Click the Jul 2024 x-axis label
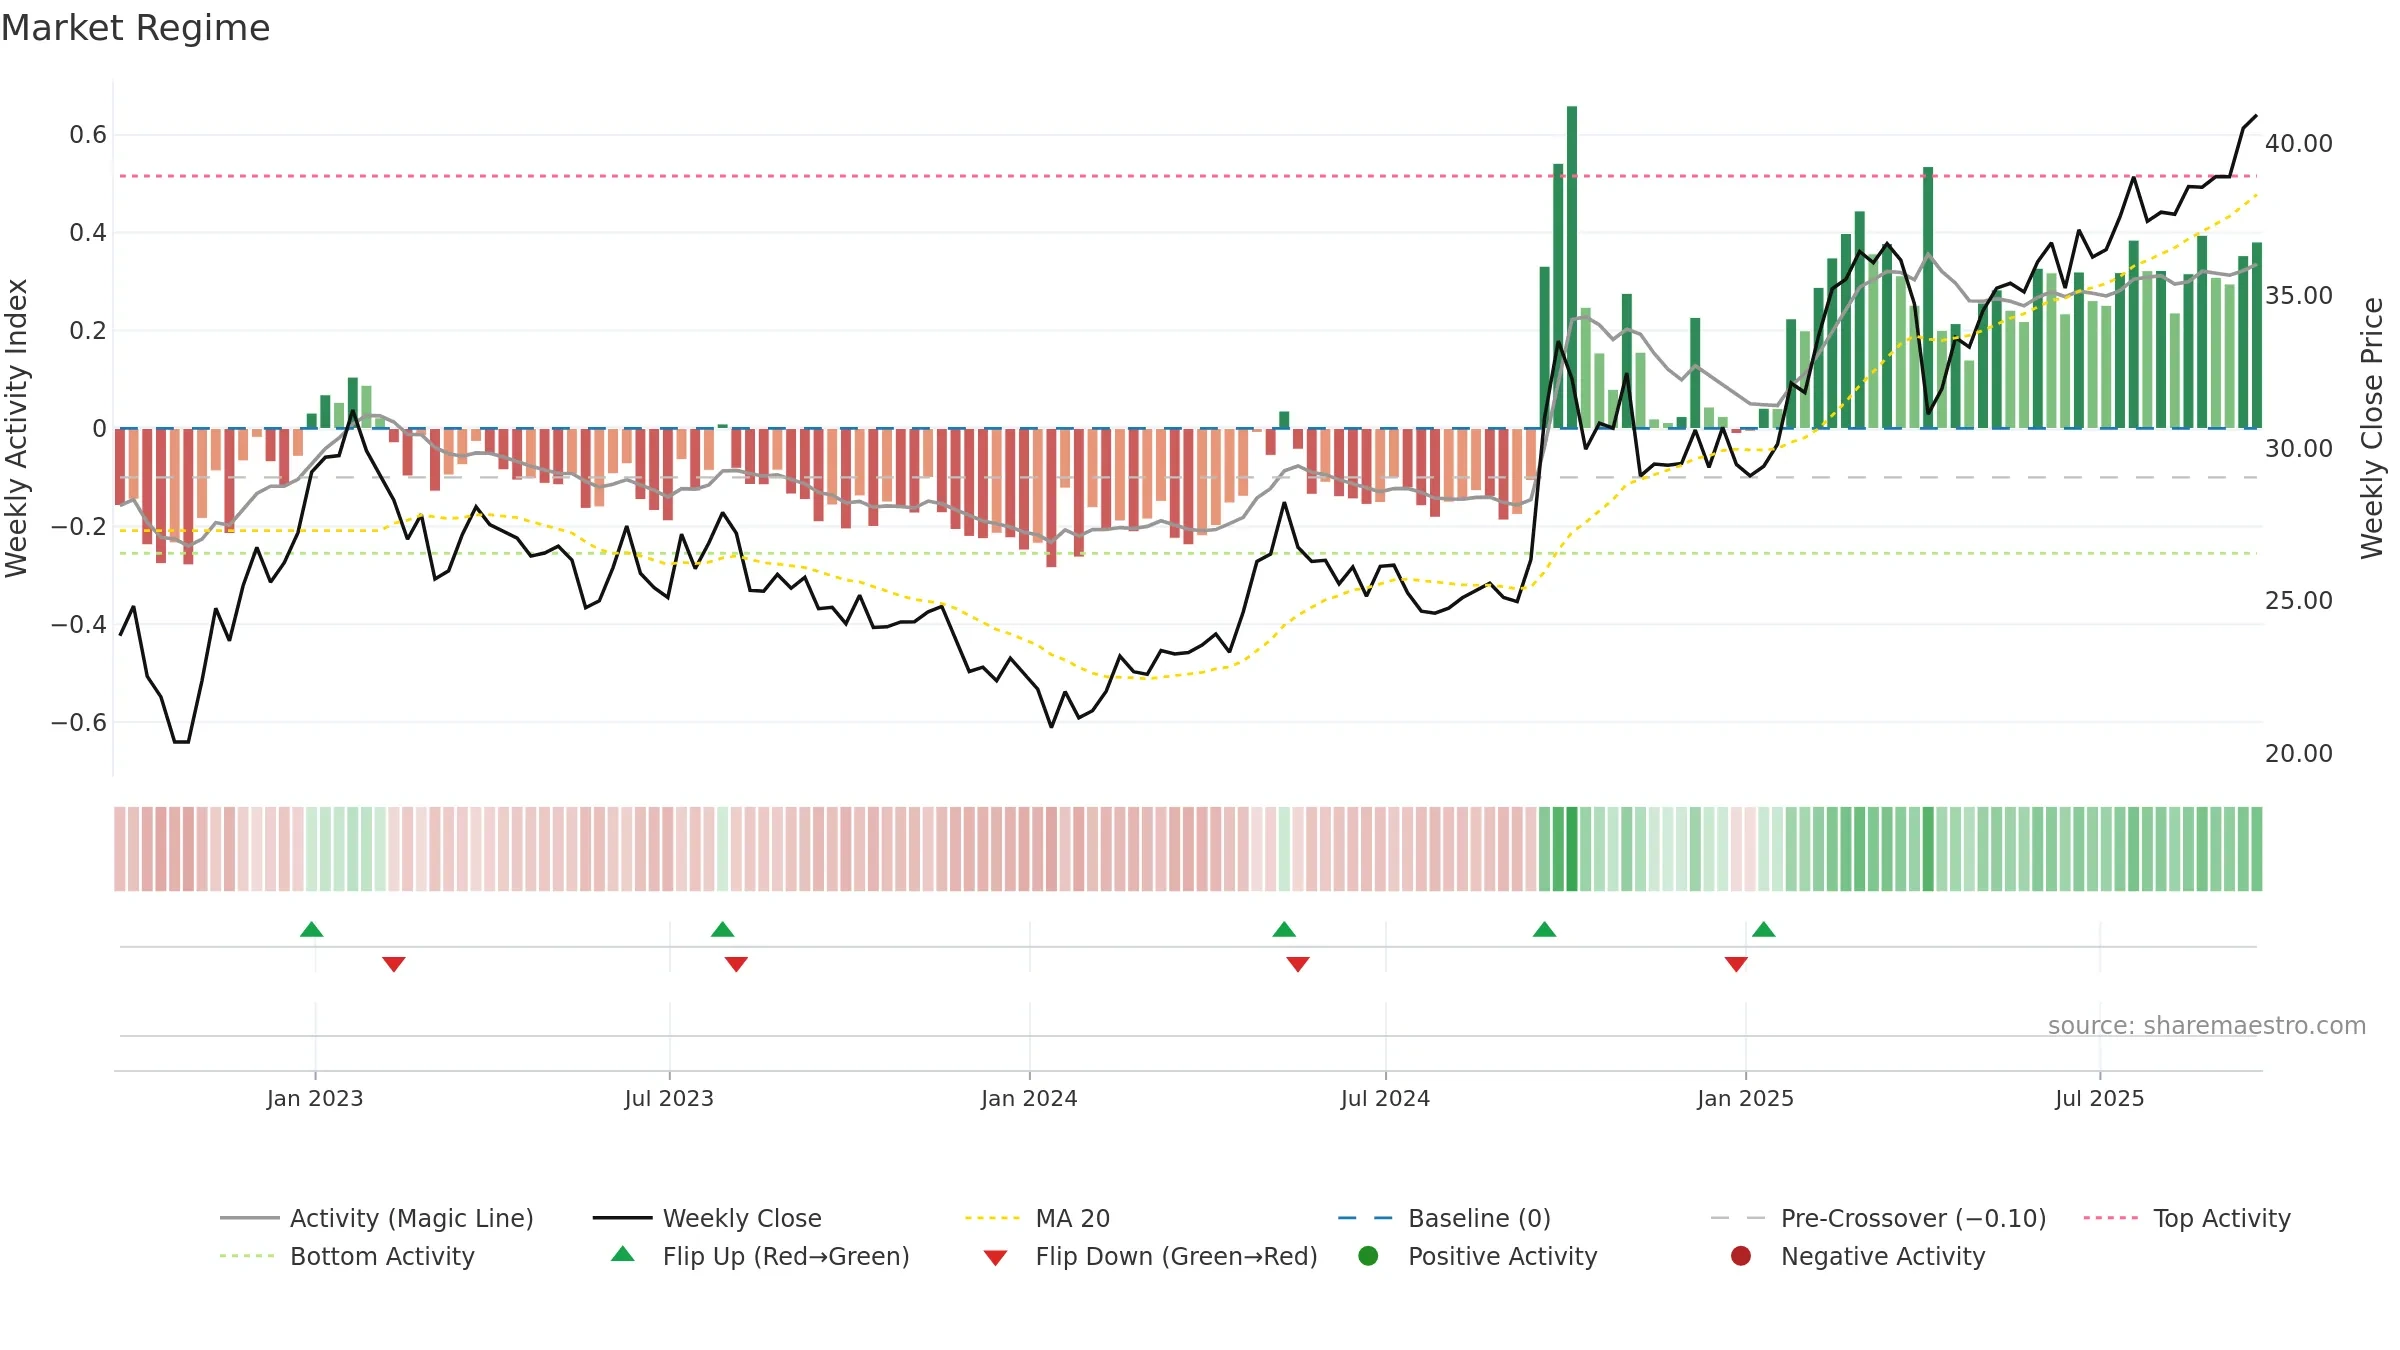Image resolution: width=2400 pixels, height=1350 pixels. coord(1385,1098)
